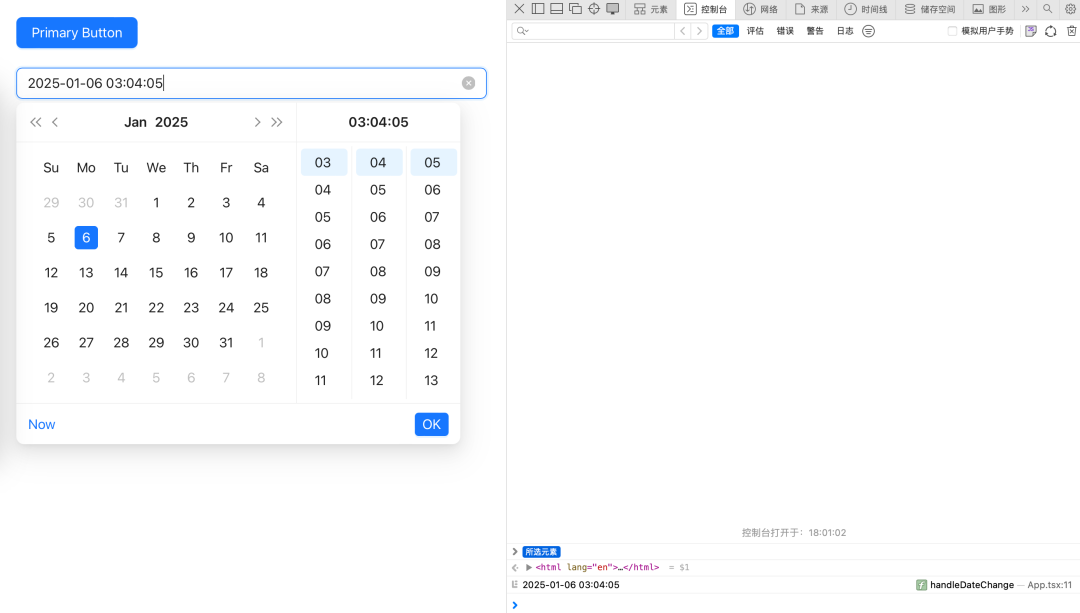Click the reload/preserve log circular icon

point(1050,31)
